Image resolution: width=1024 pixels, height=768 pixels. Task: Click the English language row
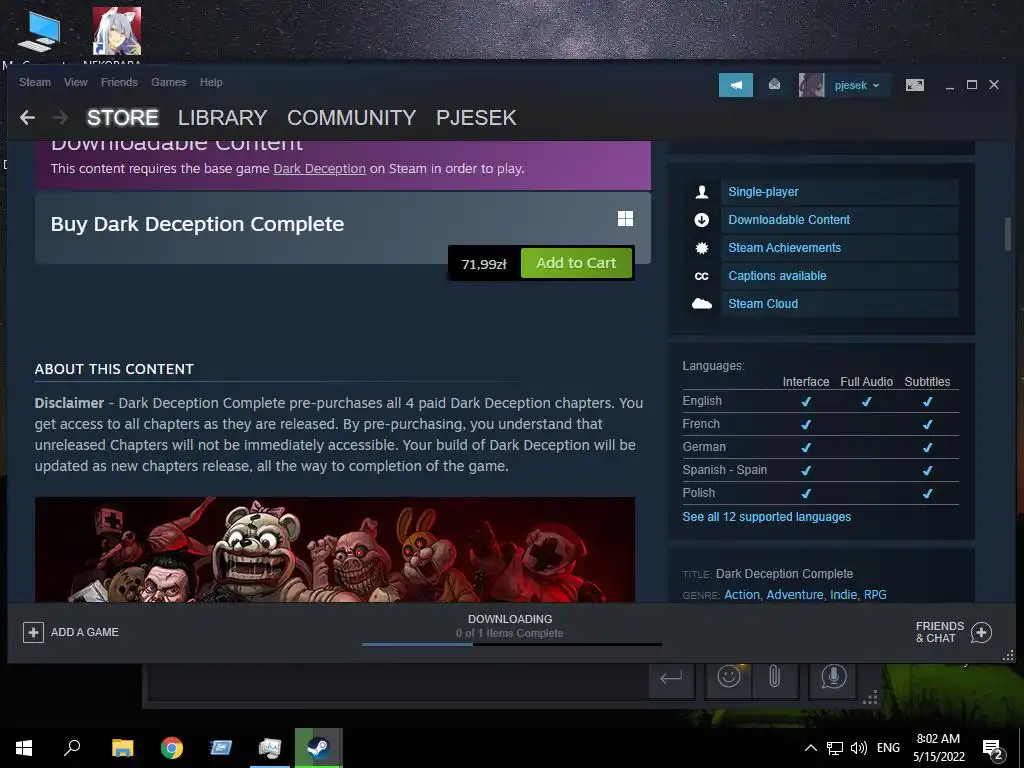820,401
